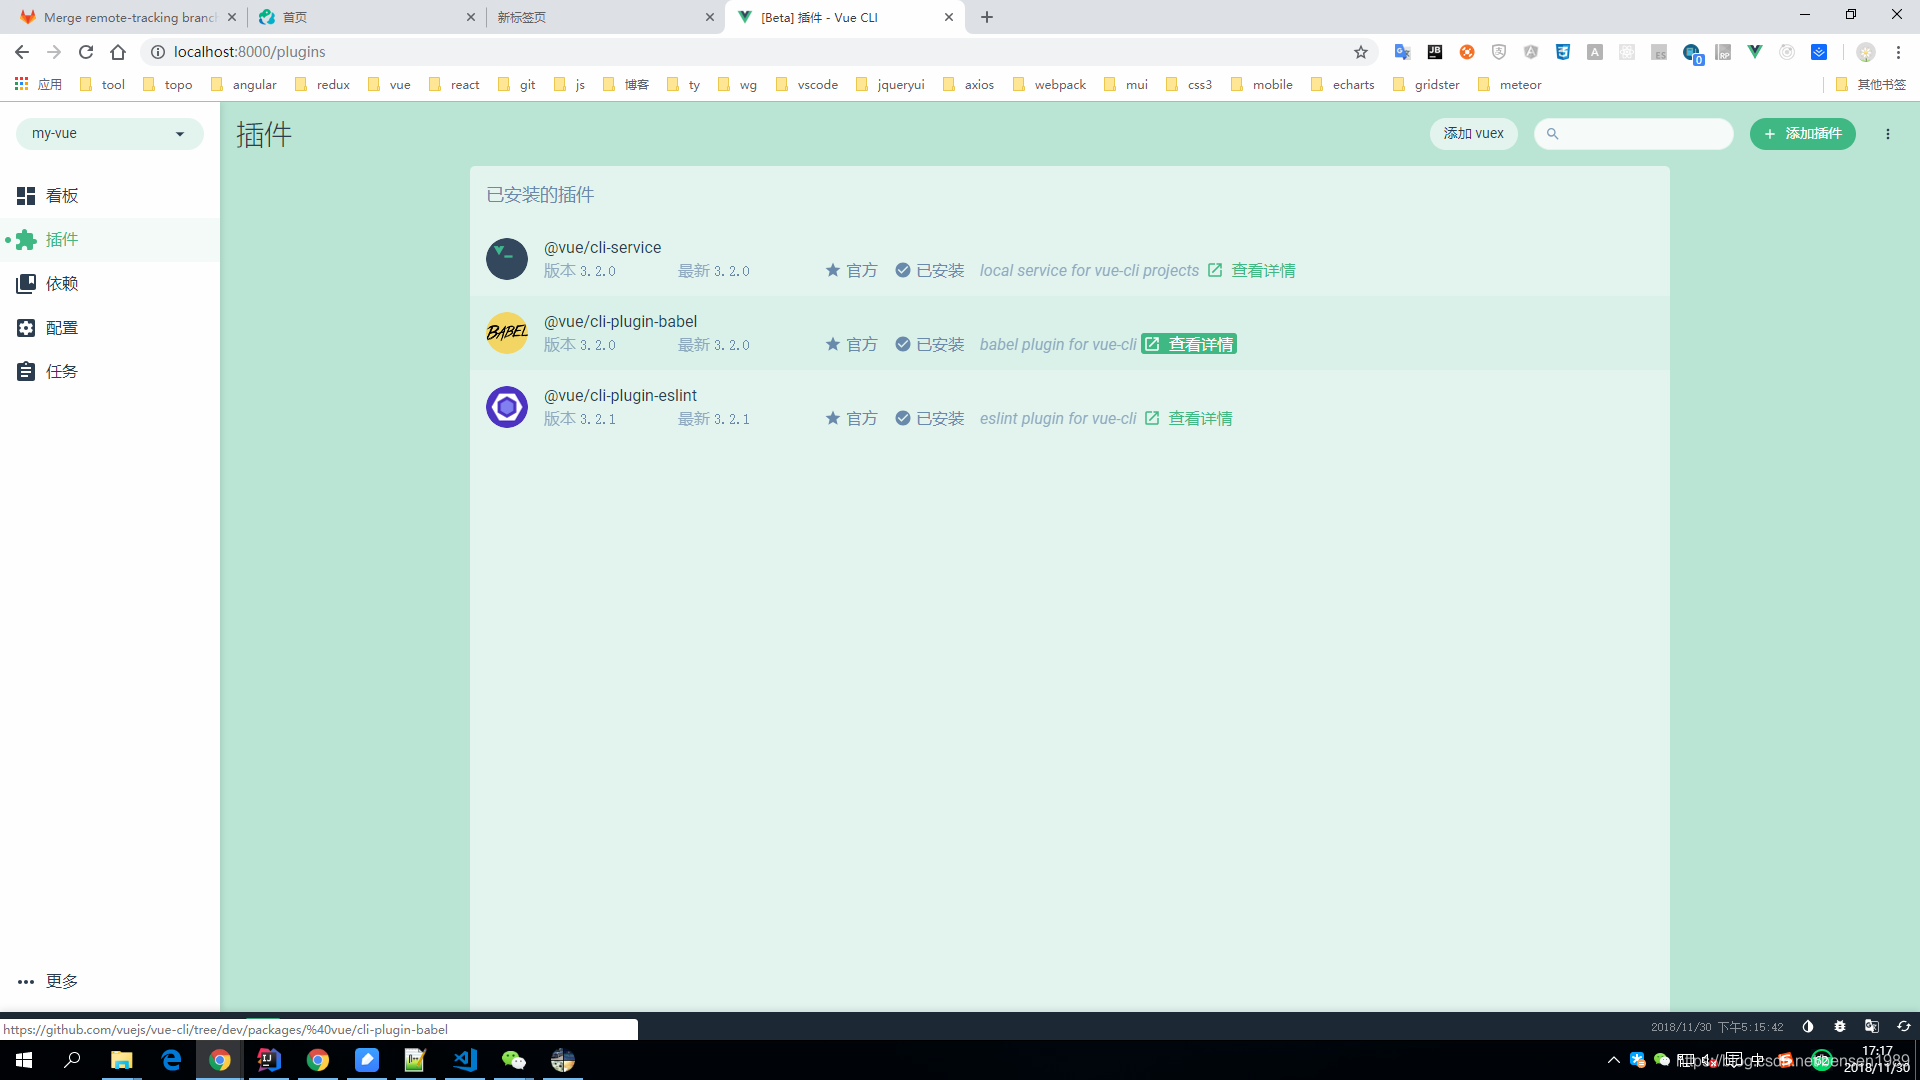The height and width of the screenshot is (1080, 1920).
Task: Open the Google Translate extension
Action: (x=1402, y=52)
